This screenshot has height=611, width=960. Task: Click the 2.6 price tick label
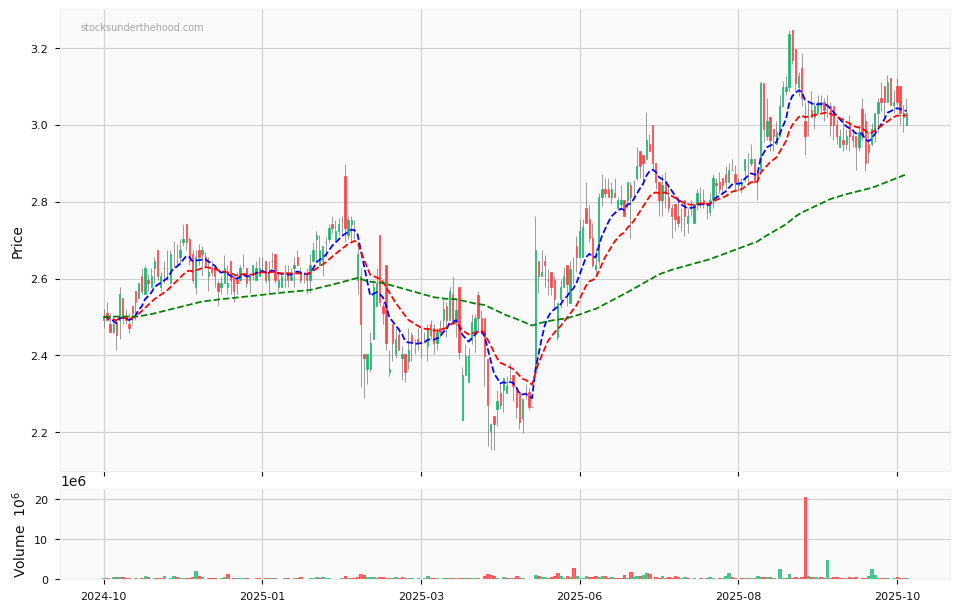(41, 279)
